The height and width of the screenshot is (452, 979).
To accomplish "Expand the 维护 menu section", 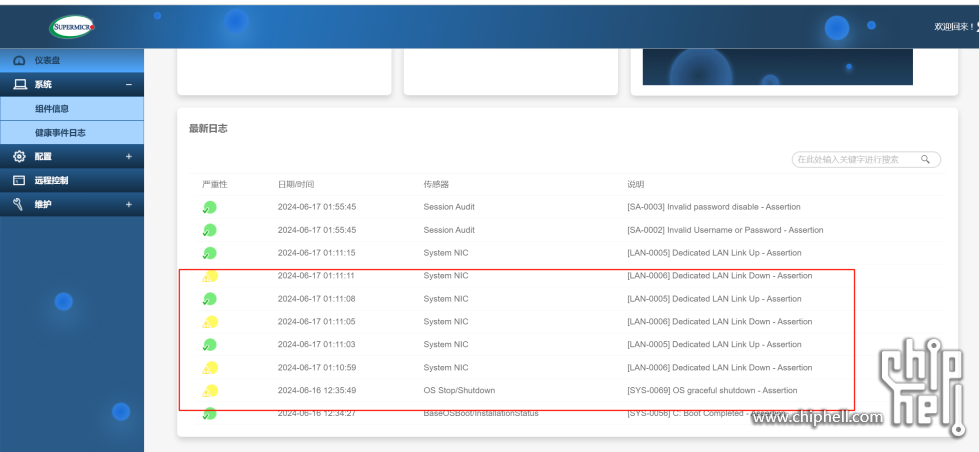I will point(129,204).
